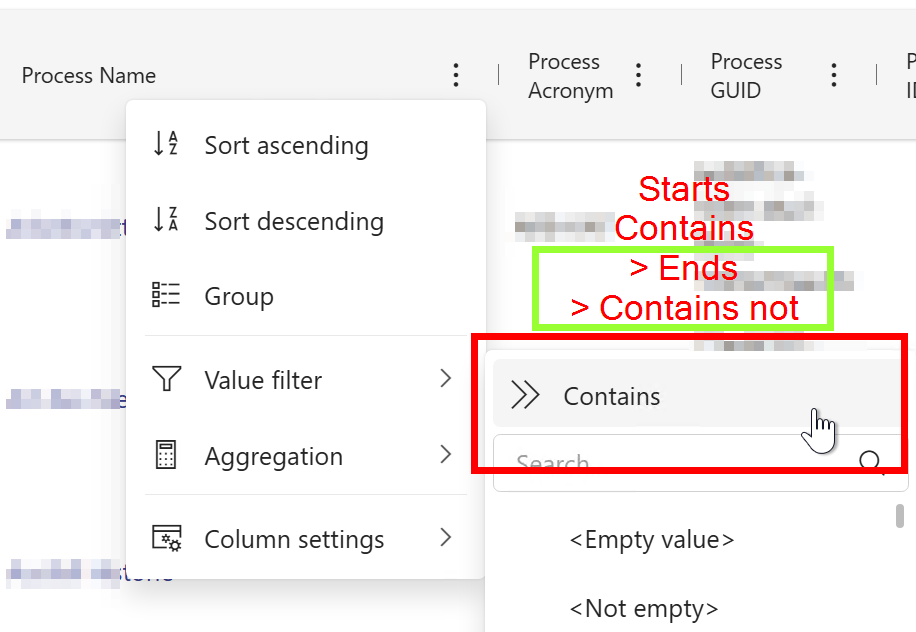Choose Sort descending from the column menu
916x632 pixels.
pyautogui.click(x=293, y=221)
